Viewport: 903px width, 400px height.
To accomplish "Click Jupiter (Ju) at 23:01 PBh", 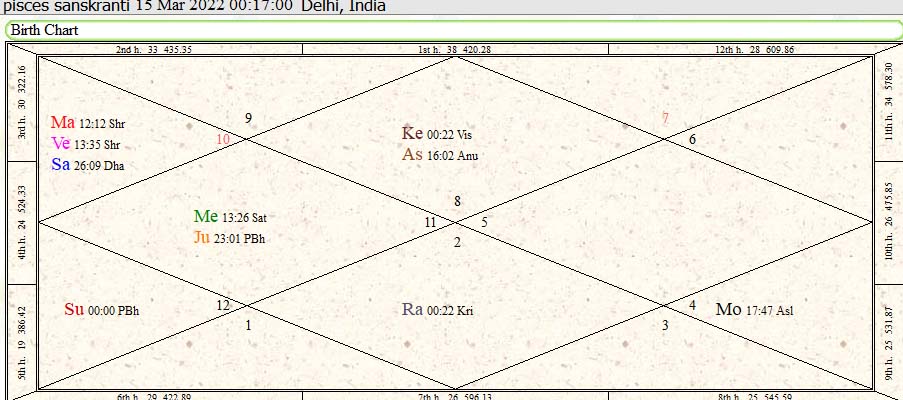I will (x=229, y=238).
